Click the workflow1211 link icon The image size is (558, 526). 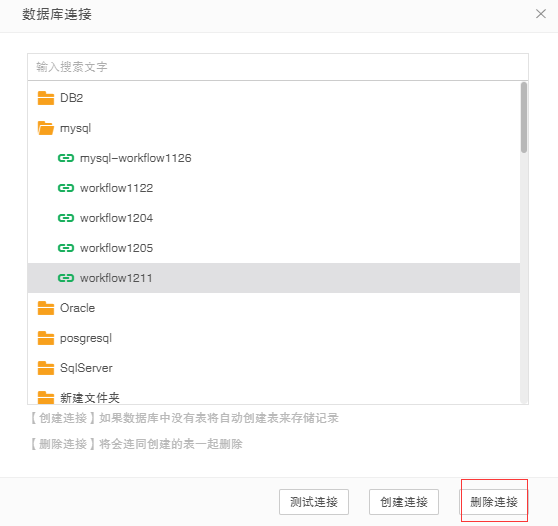click(66, 278)
